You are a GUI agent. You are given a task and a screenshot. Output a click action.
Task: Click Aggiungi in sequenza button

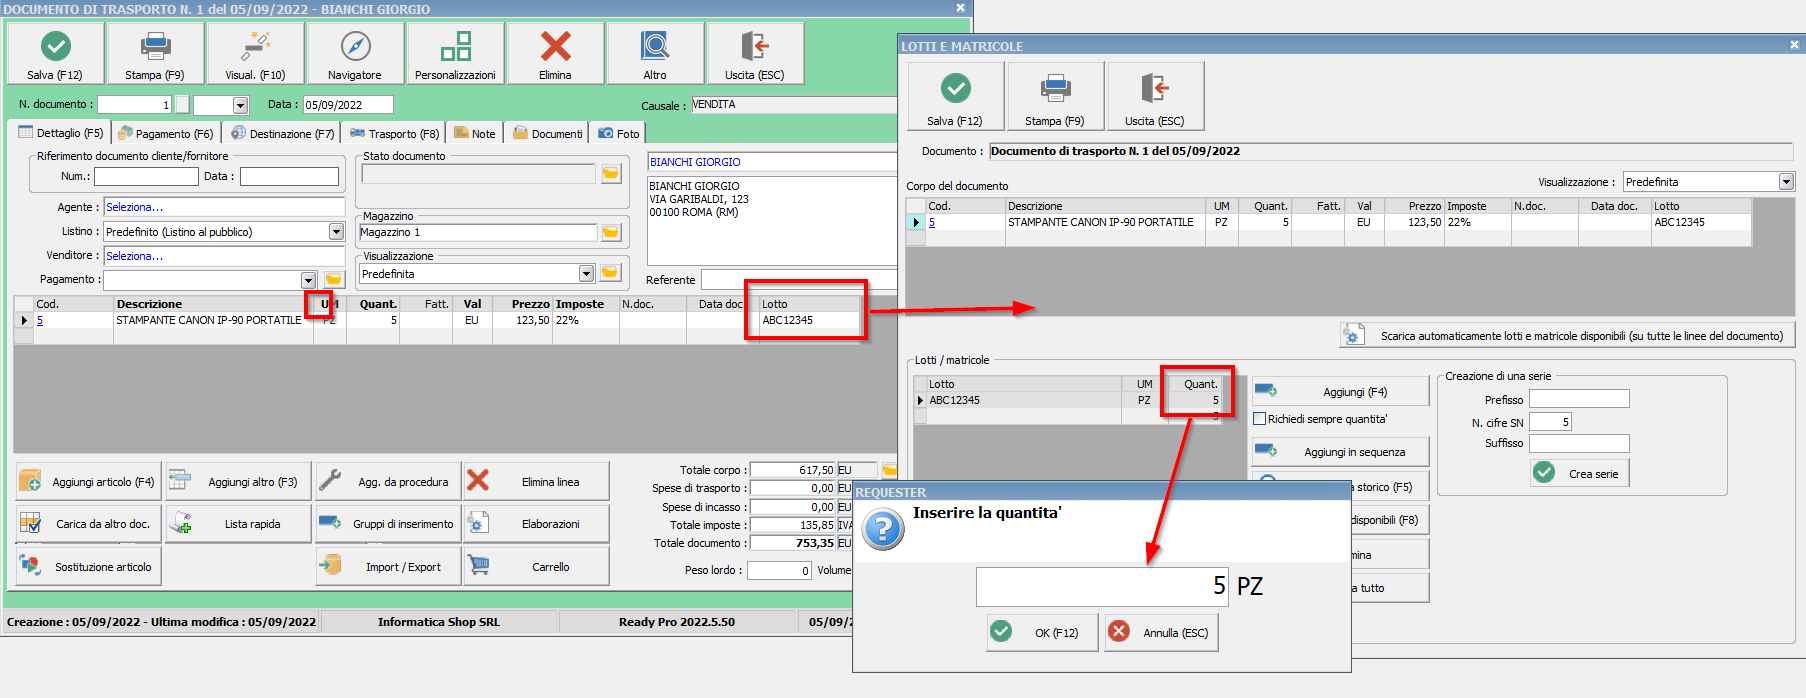pyautogui.click(x=1340, y=452)
